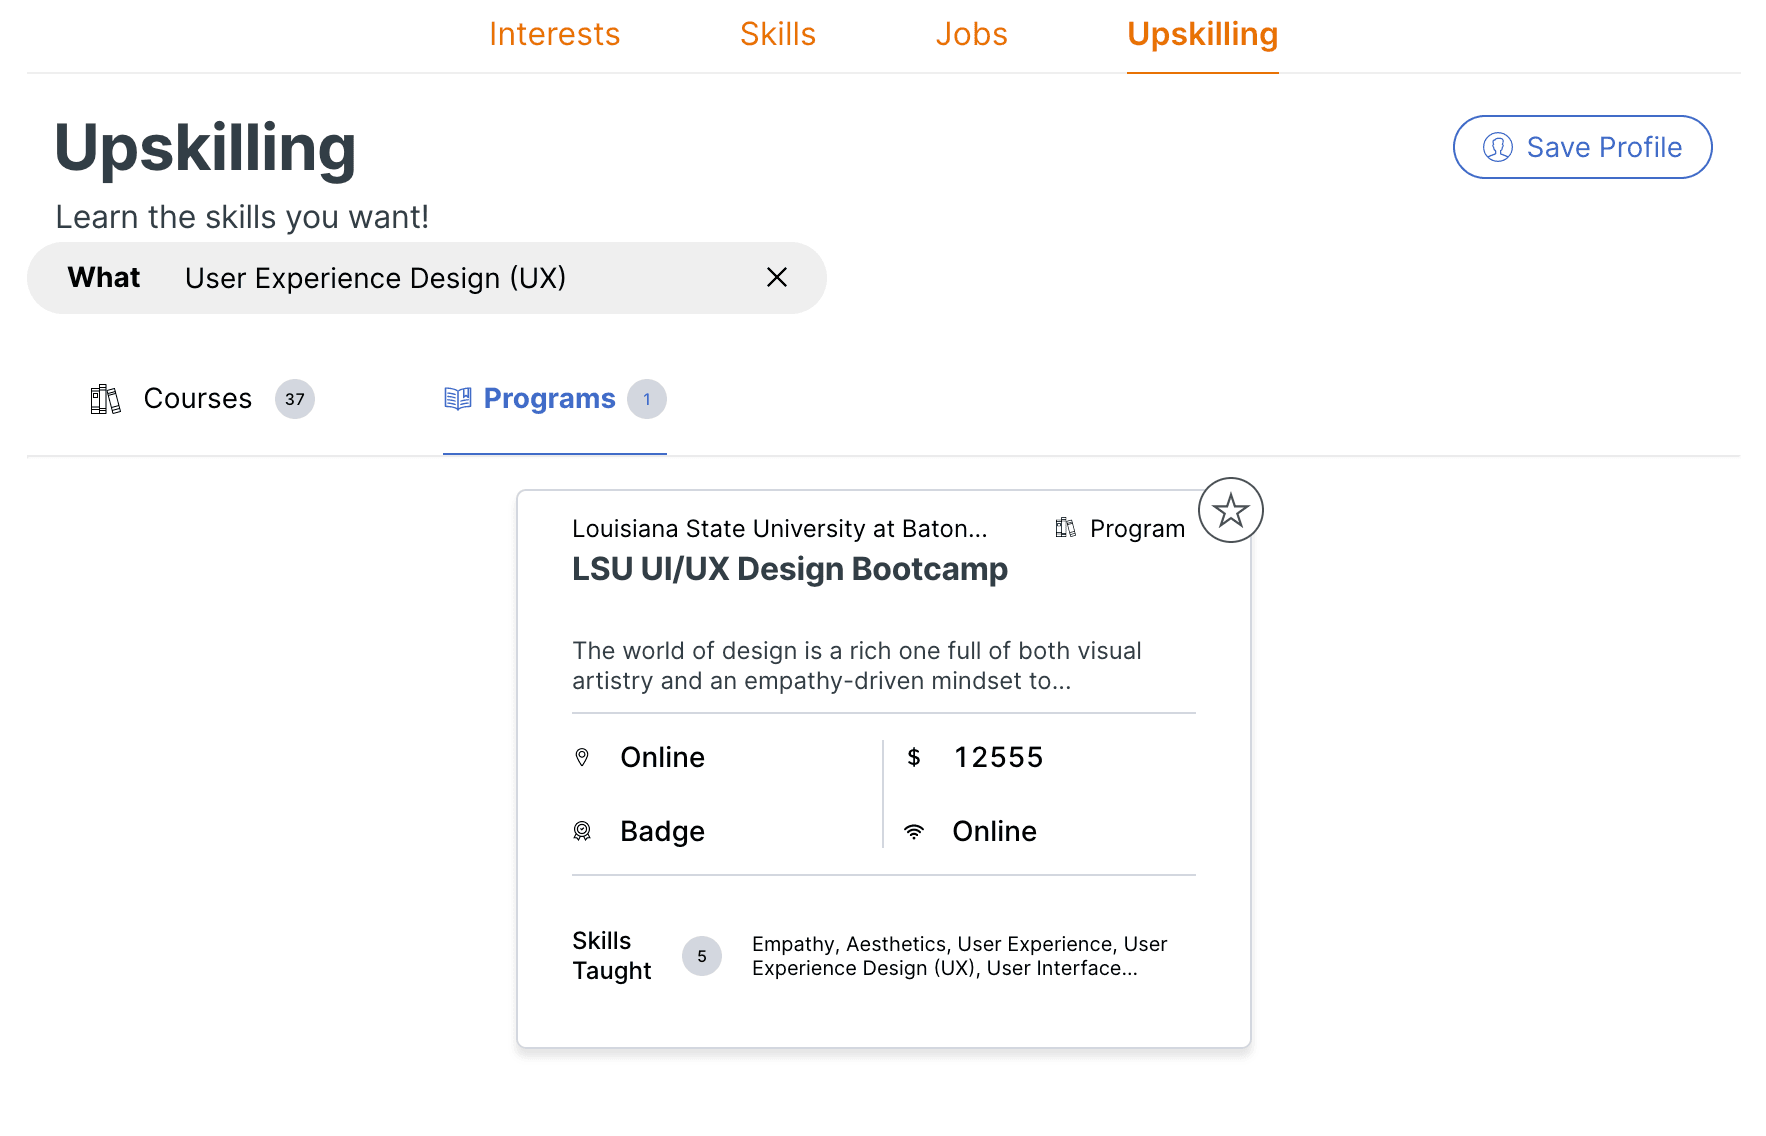Image resolution: width=1766 pixels, height=1136 pixels.
Task: Click the Program type icon on card
Action: [x=1065, y=528]
